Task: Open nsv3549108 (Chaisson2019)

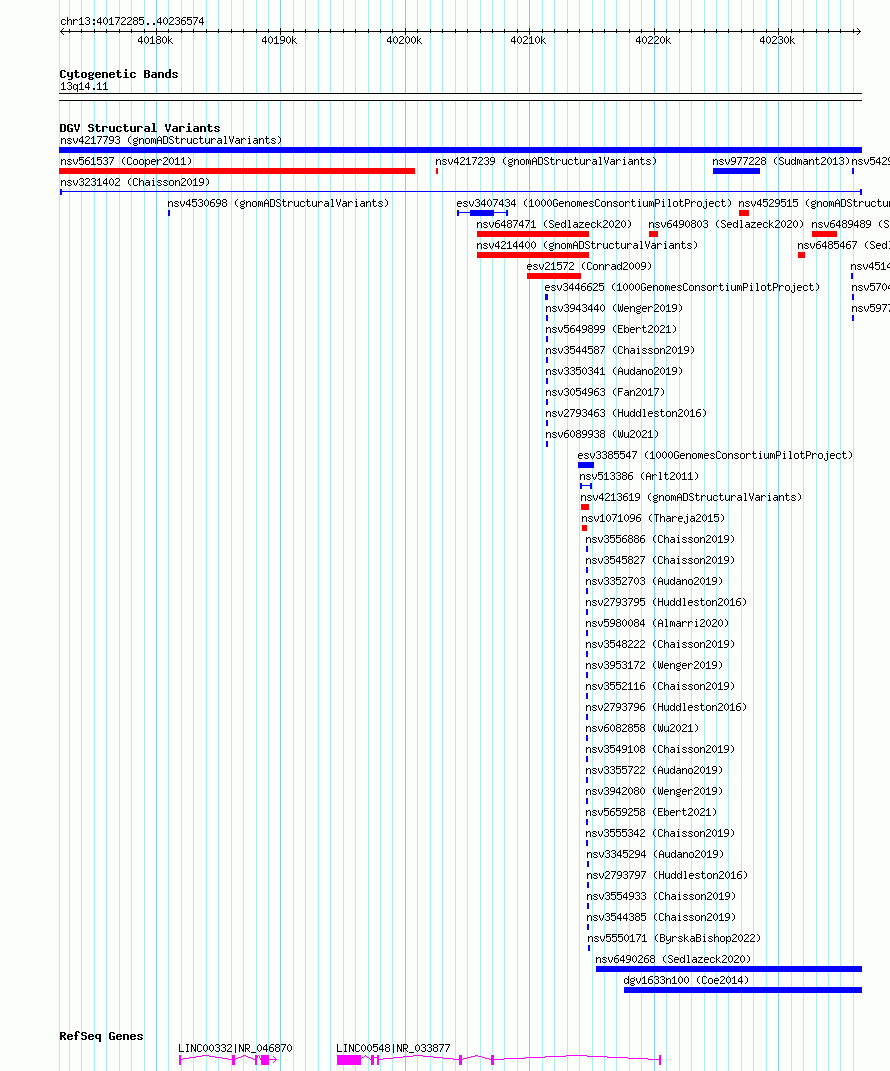Action: coord(660,749)
